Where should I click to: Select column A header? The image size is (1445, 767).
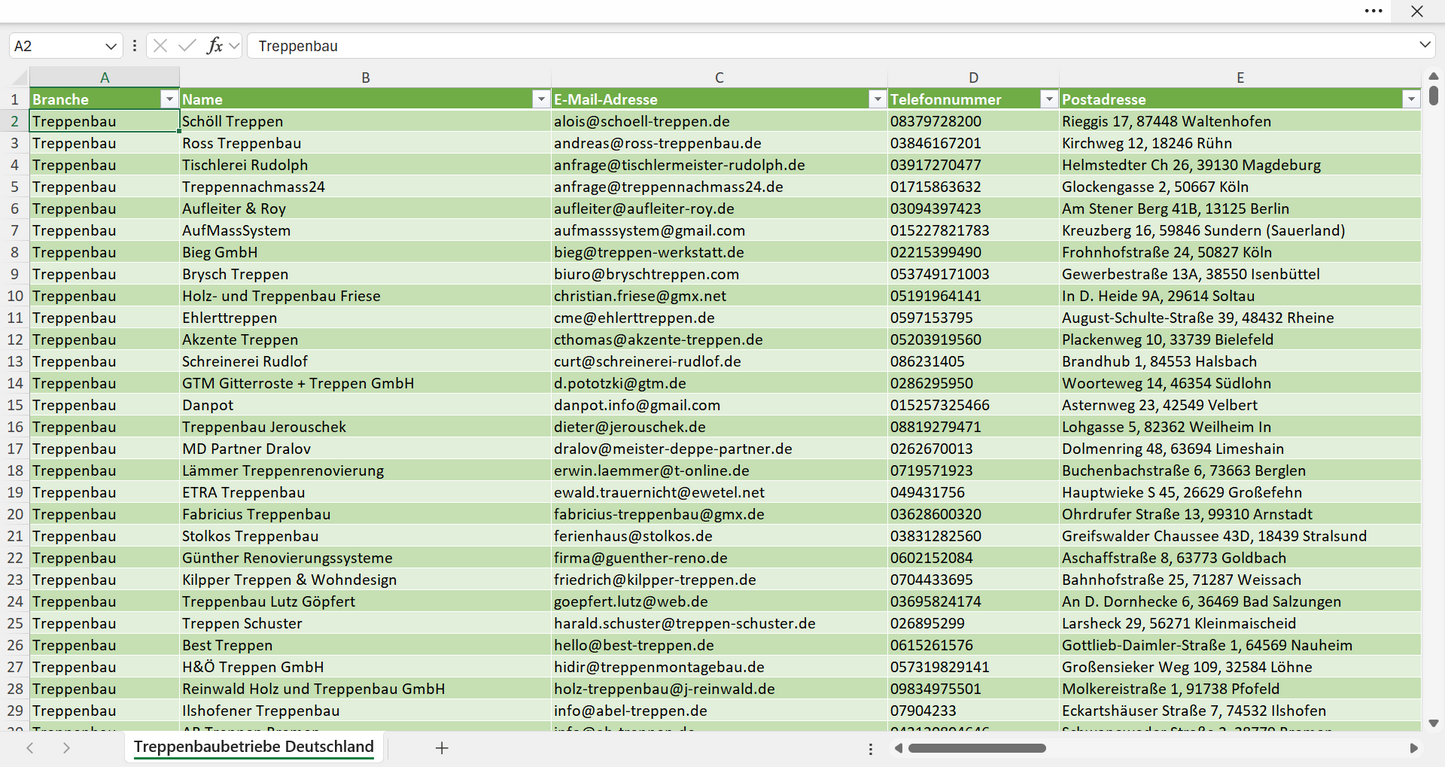pyautogui.click(x=105, y=78)
